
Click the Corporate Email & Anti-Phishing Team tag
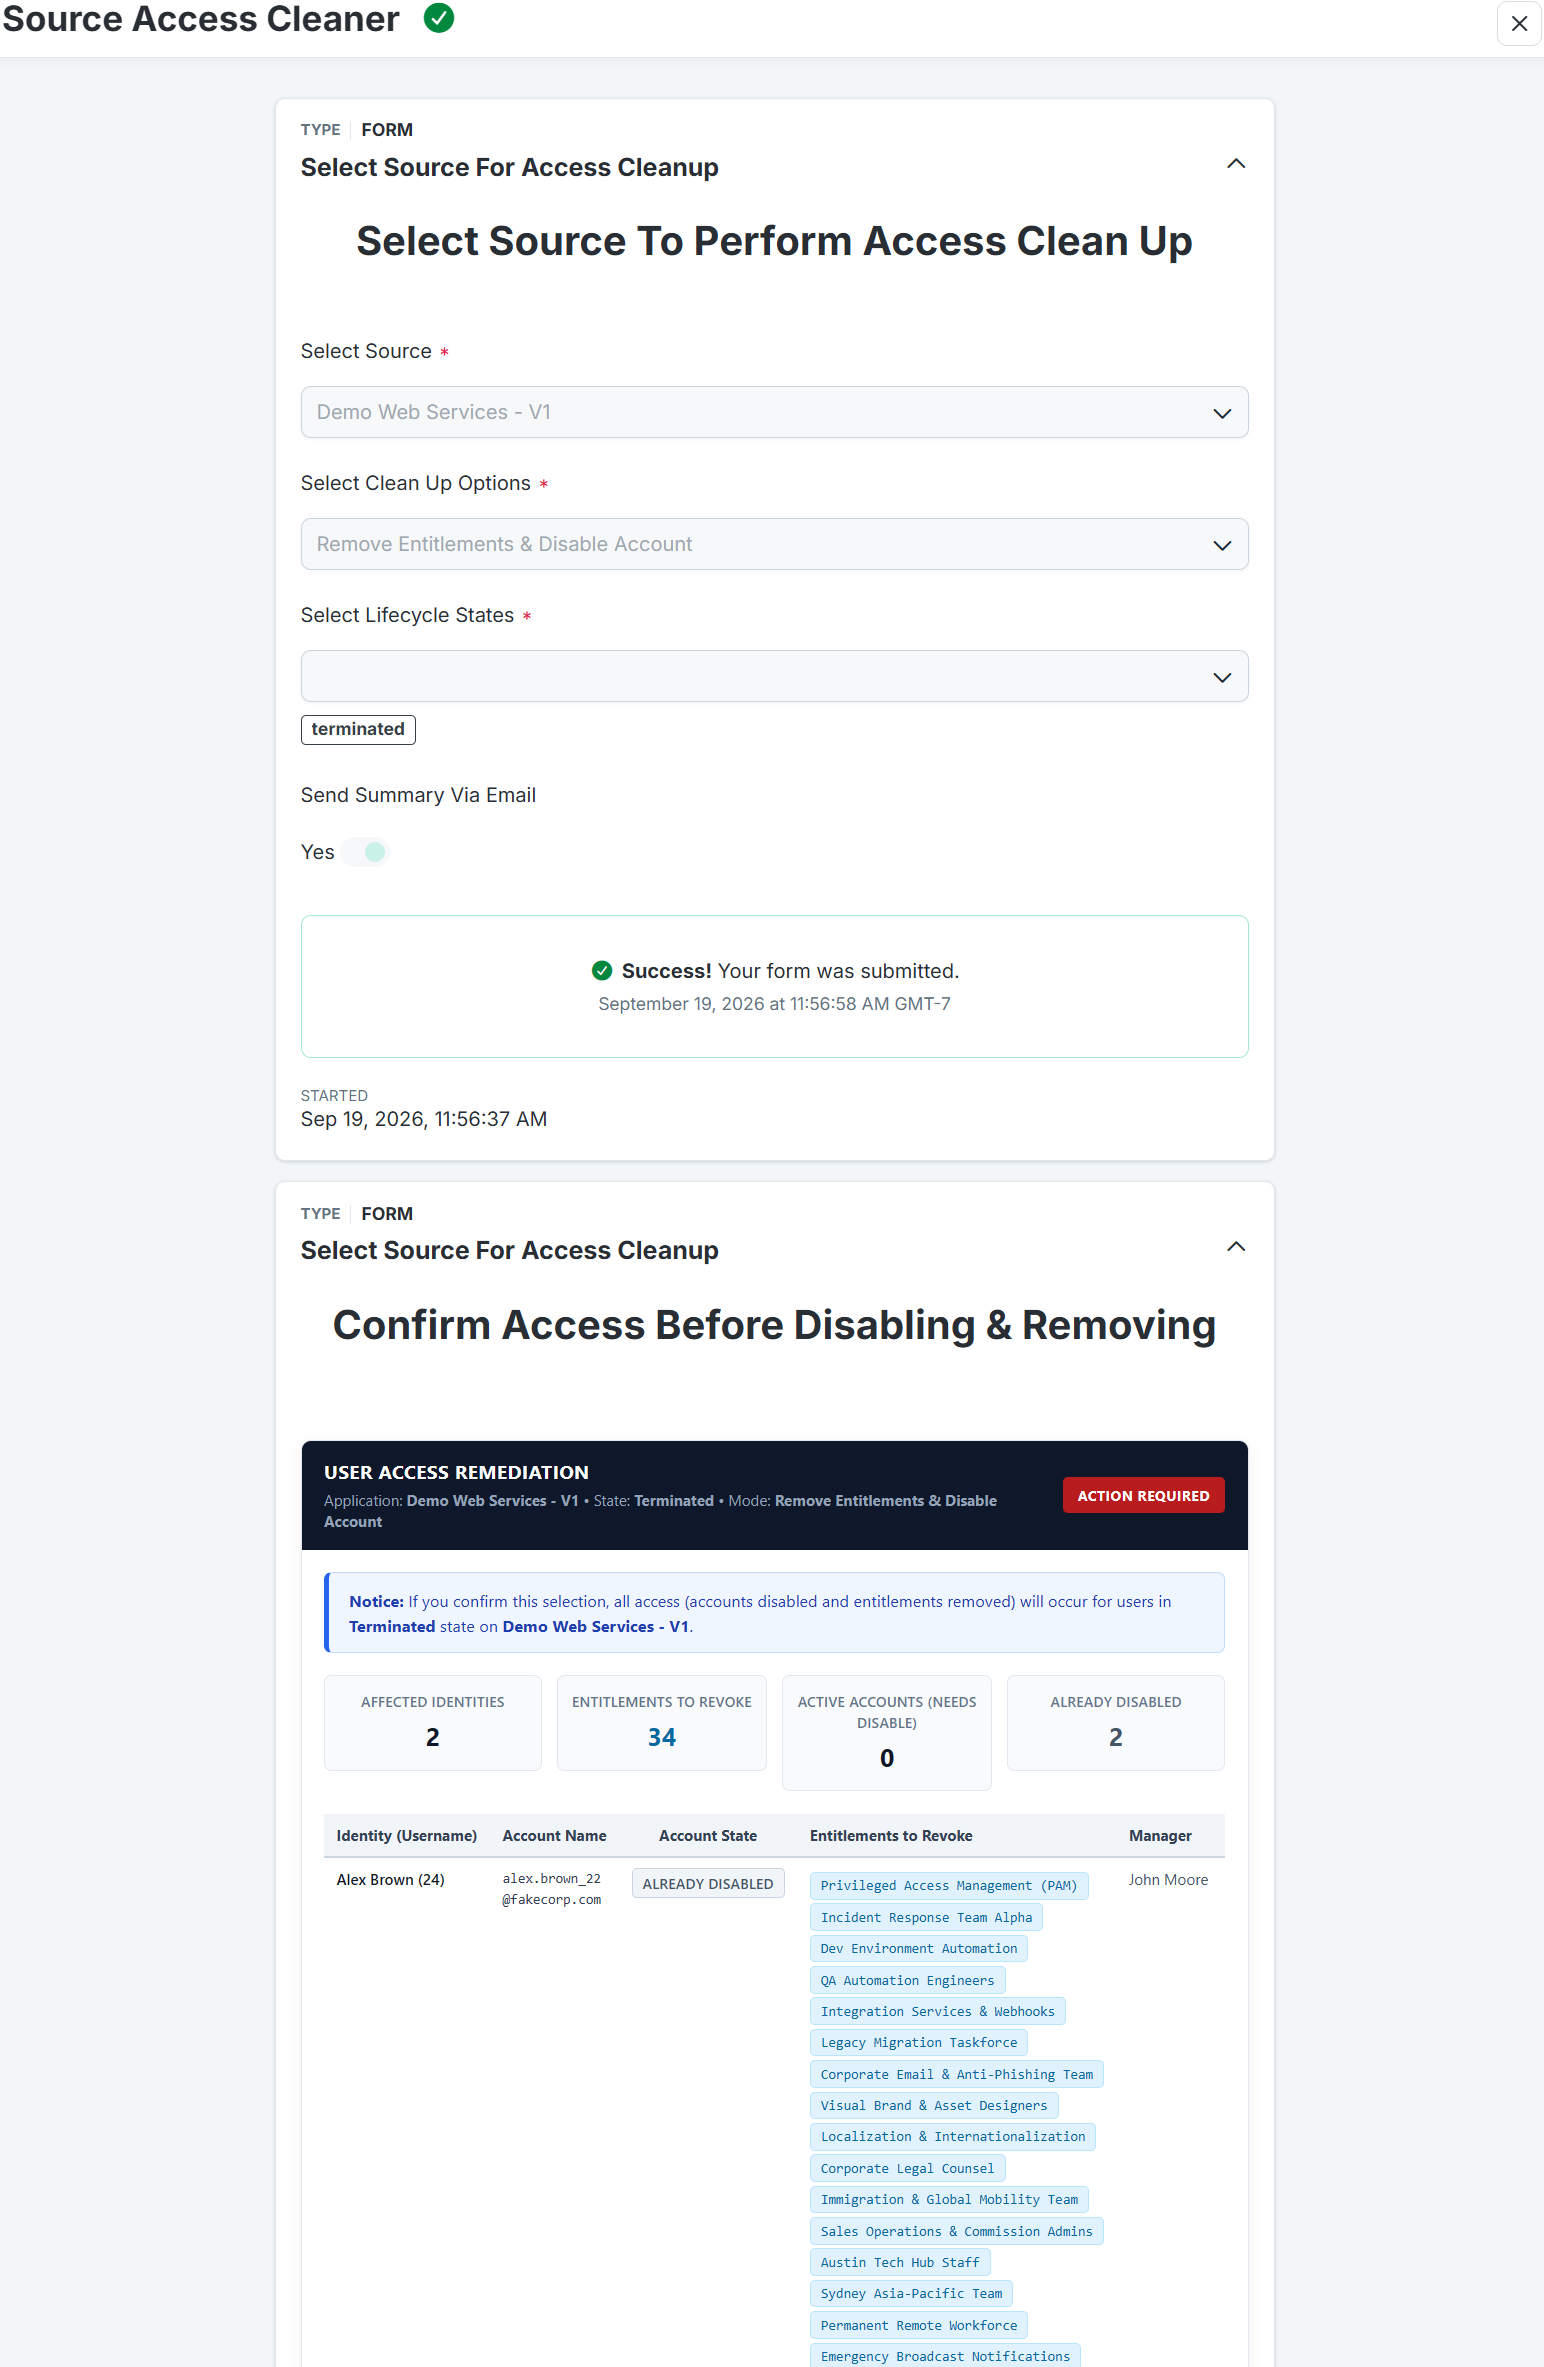coord(957,2074)
